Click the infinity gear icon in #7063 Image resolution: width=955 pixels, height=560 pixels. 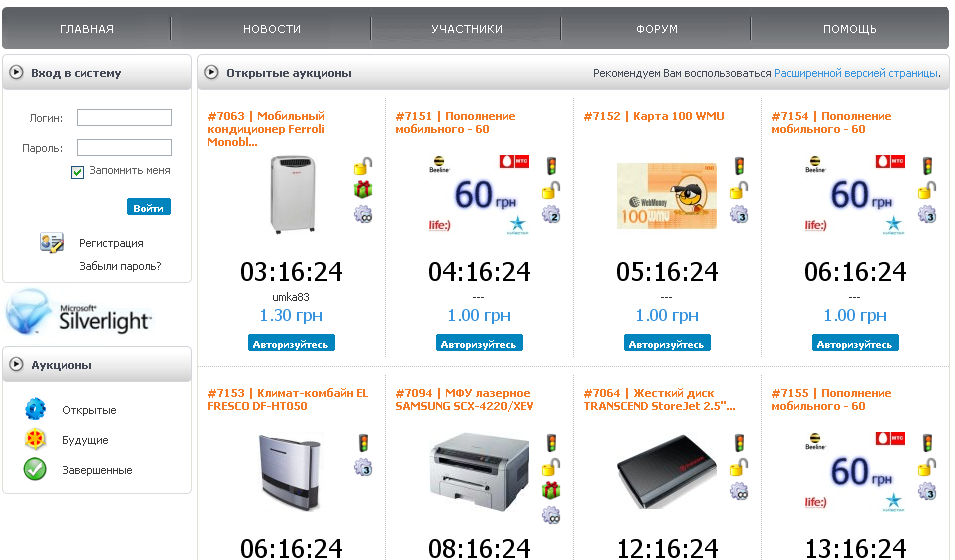363,214
